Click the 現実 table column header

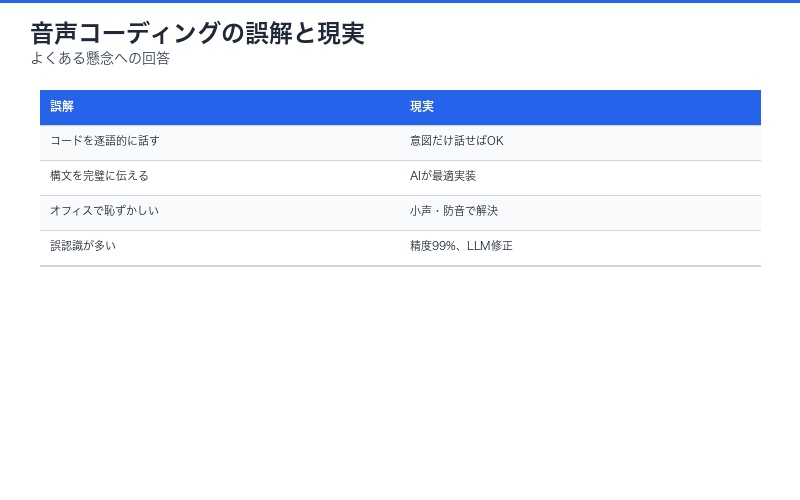422,107
